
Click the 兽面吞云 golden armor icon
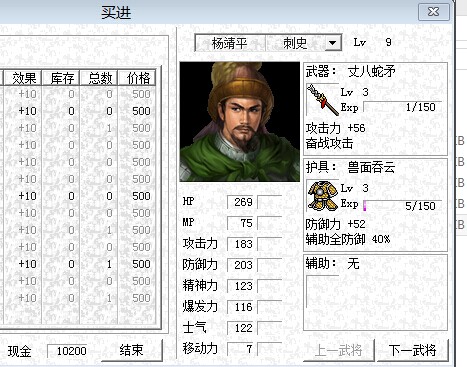(322, 196)
